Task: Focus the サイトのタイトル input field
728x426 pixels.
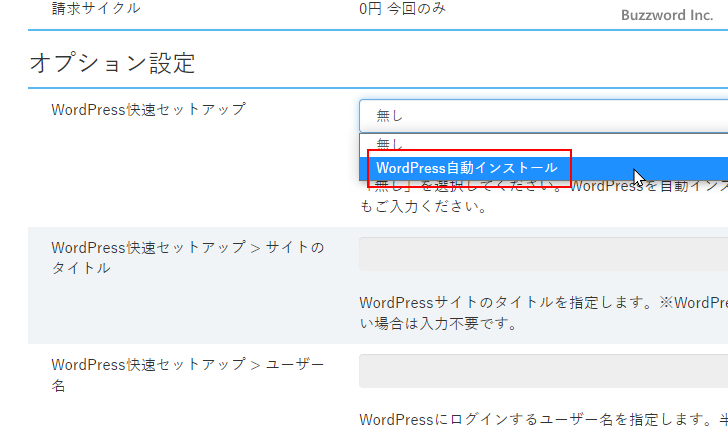Action: (x=543, y=254)
